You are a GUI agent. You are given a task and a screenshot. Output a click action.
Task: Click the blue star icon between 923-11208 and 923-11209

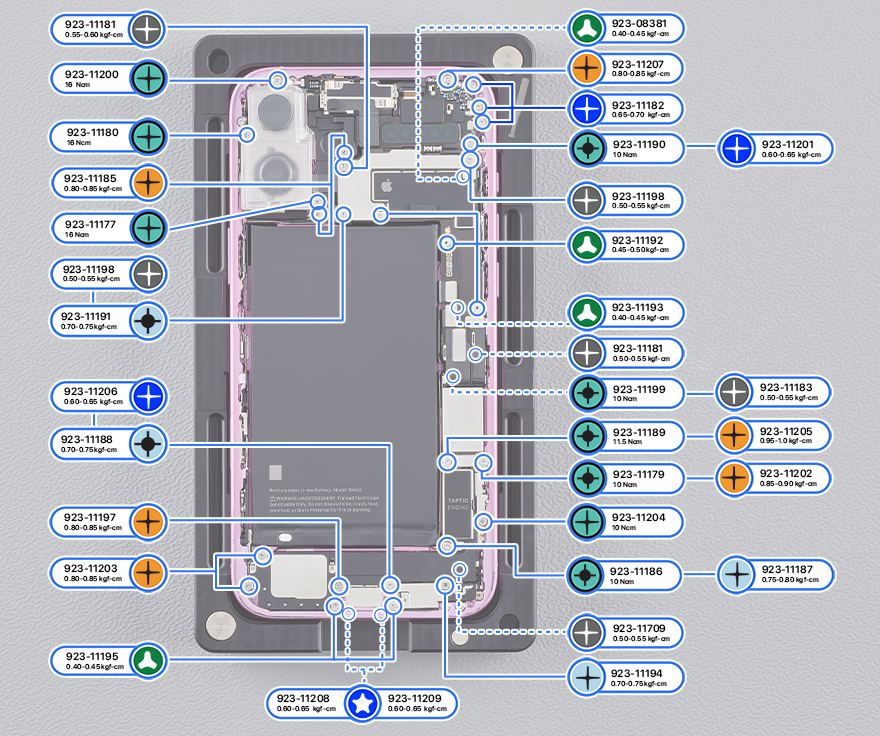361,703
